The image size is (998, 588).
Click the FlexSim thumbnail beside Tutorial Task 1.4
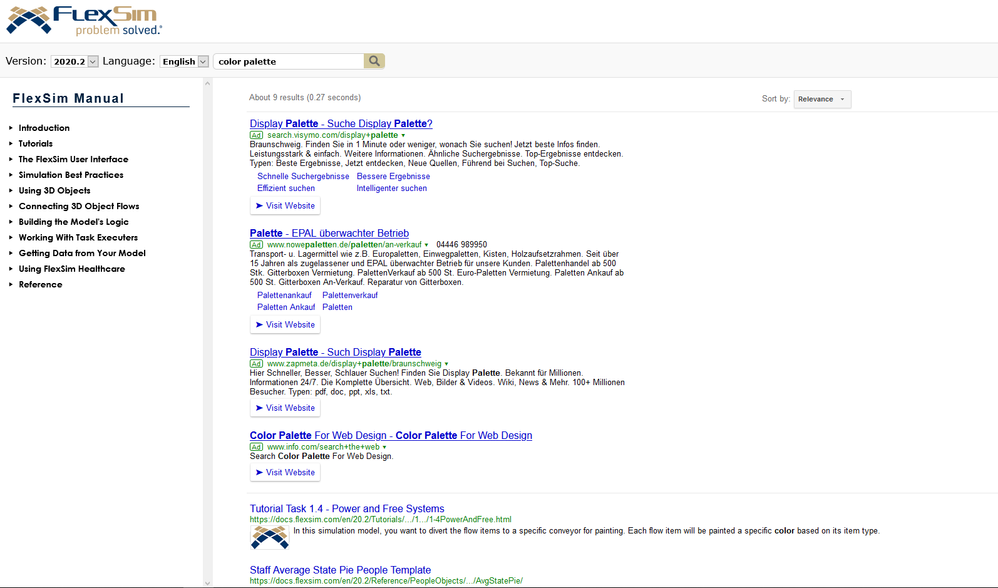coord(270,537)
